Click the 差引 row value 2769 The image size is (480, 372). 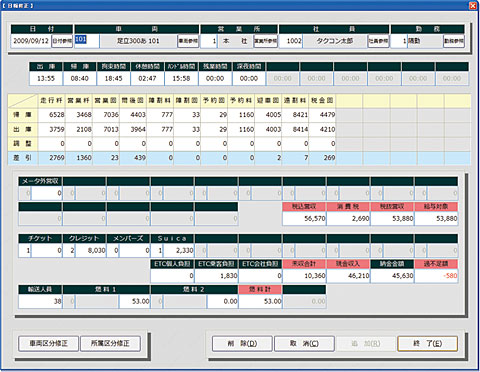coord(52,158)
